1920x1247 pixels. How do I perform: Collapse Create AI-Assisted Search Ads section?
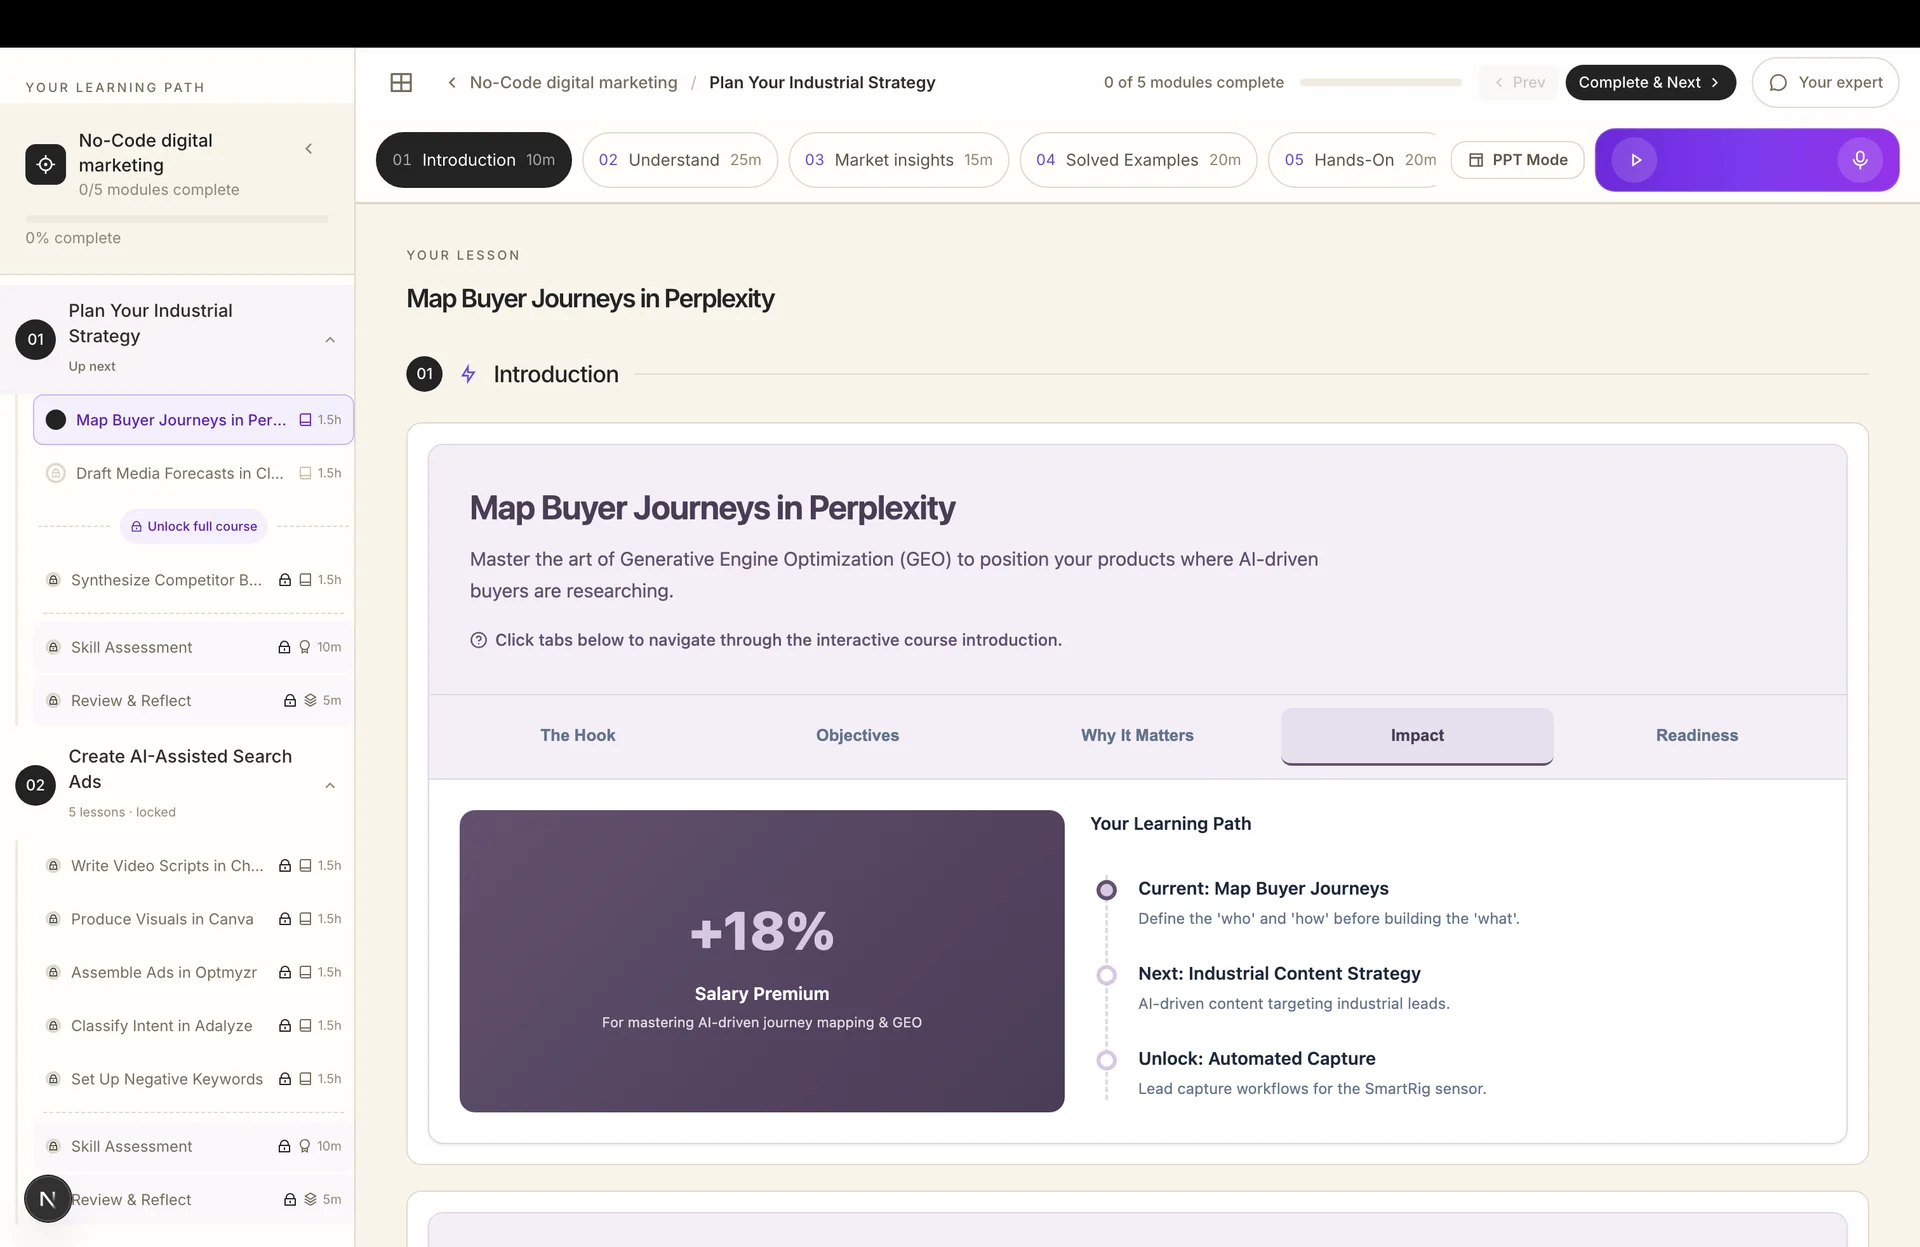pos(330,785)
